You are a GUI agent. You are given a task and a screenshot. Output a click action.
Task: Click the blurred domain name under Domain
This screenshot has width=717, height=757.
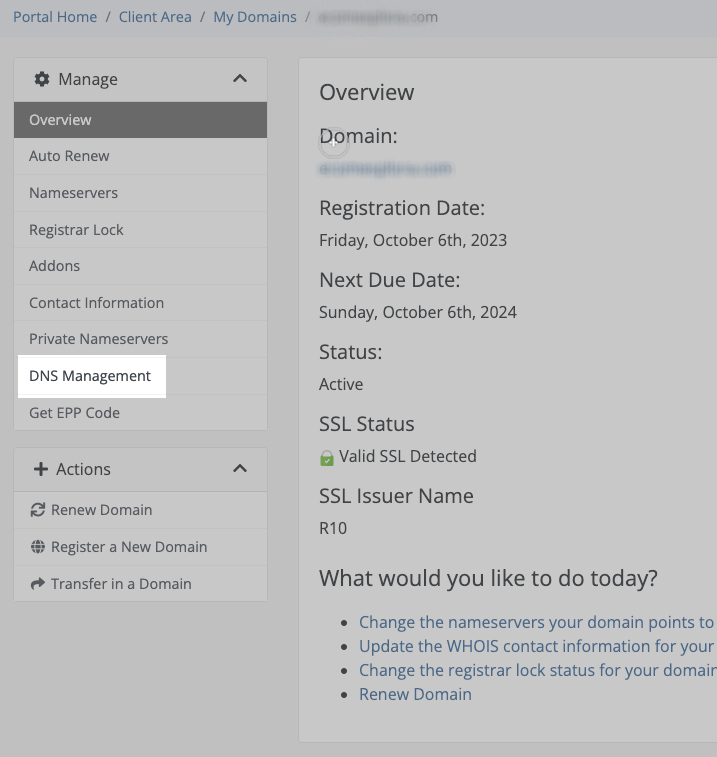[x=385, y=168]
